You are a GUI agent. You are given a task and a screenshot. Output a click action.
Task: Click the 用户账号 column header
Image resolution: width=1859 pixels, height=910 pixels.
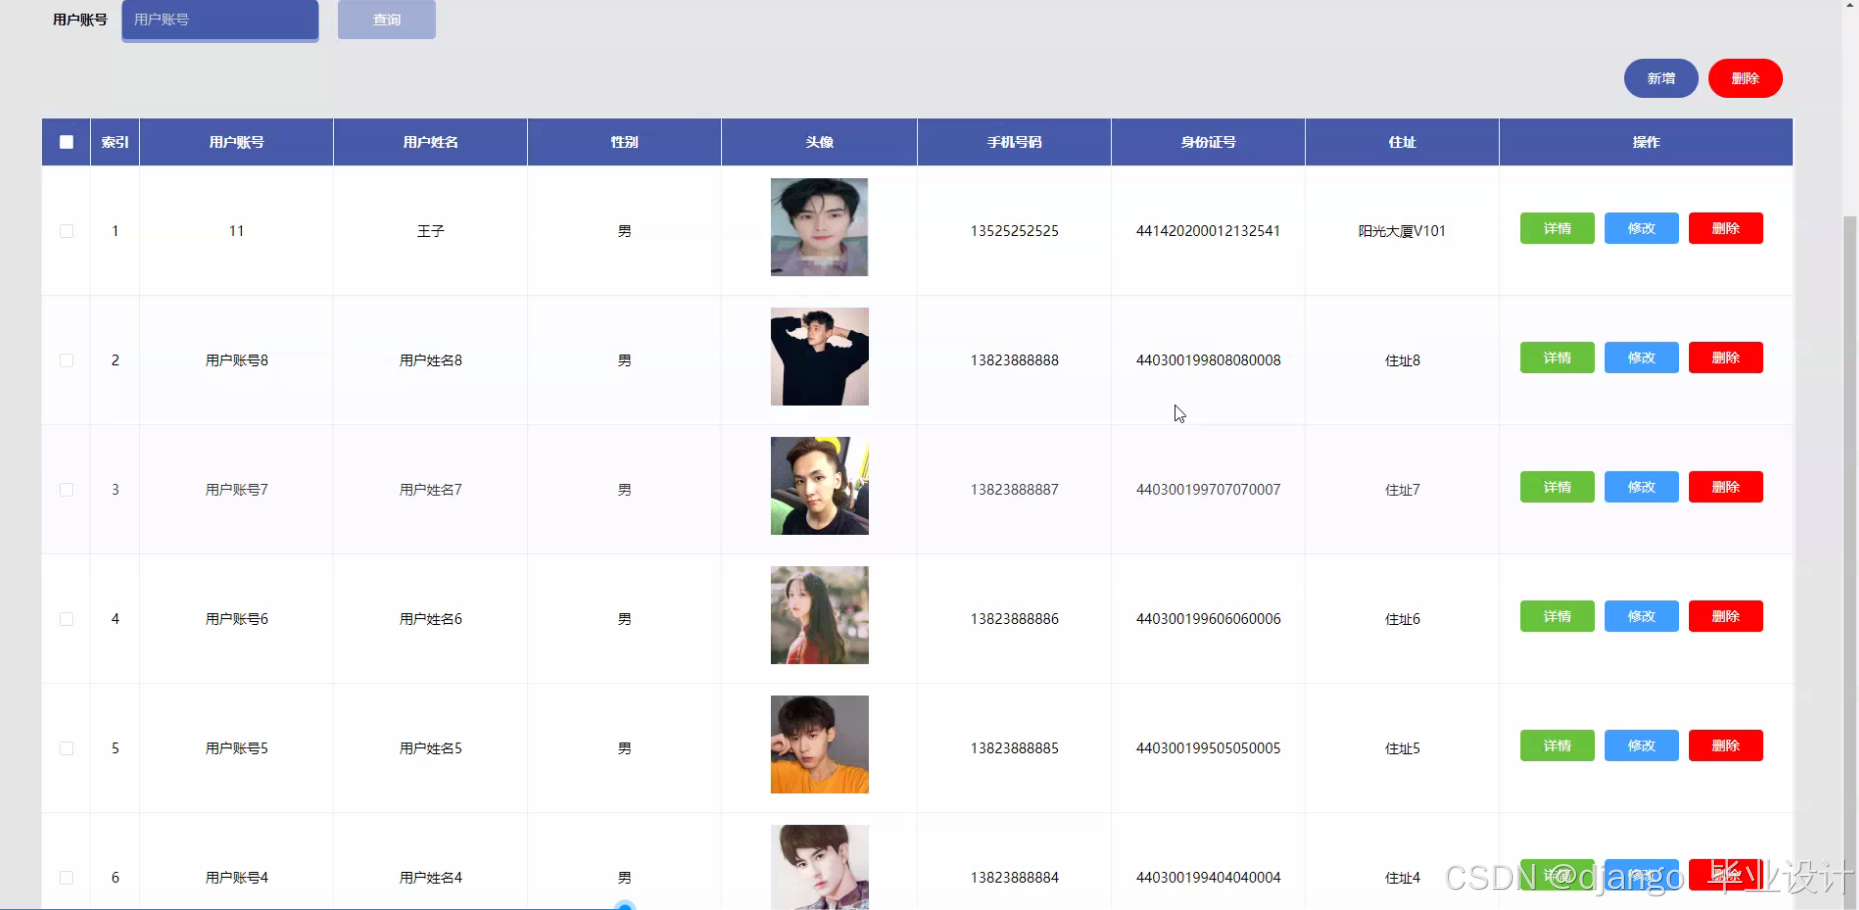pos(236,142)
